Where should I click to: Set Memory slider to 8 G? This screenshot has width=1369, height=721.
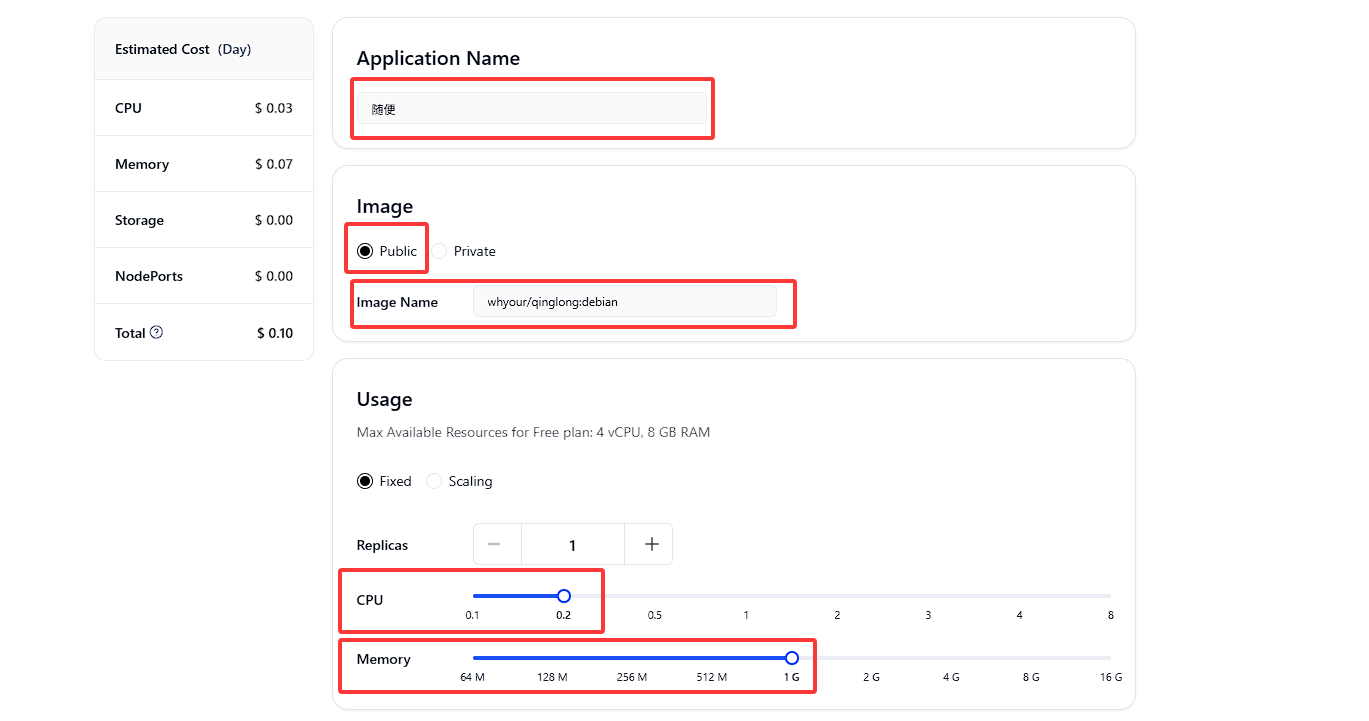tap(1031, 658)
